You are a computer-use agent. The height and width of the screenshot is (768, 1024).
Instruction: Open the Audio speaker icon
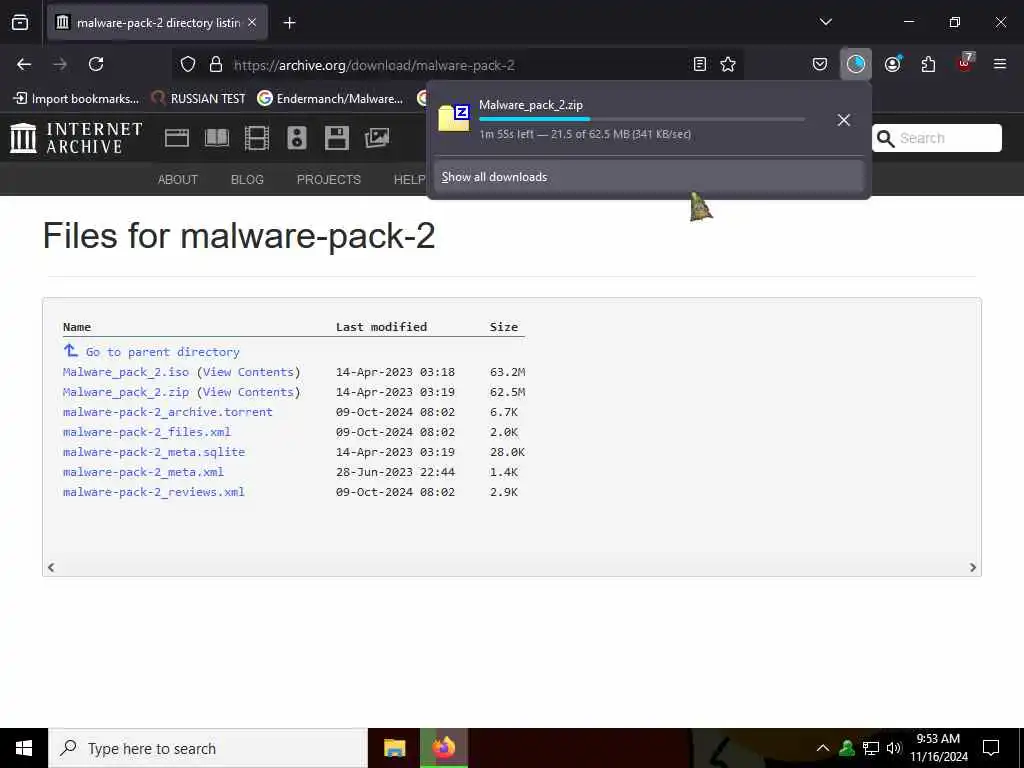click(296, 138)
